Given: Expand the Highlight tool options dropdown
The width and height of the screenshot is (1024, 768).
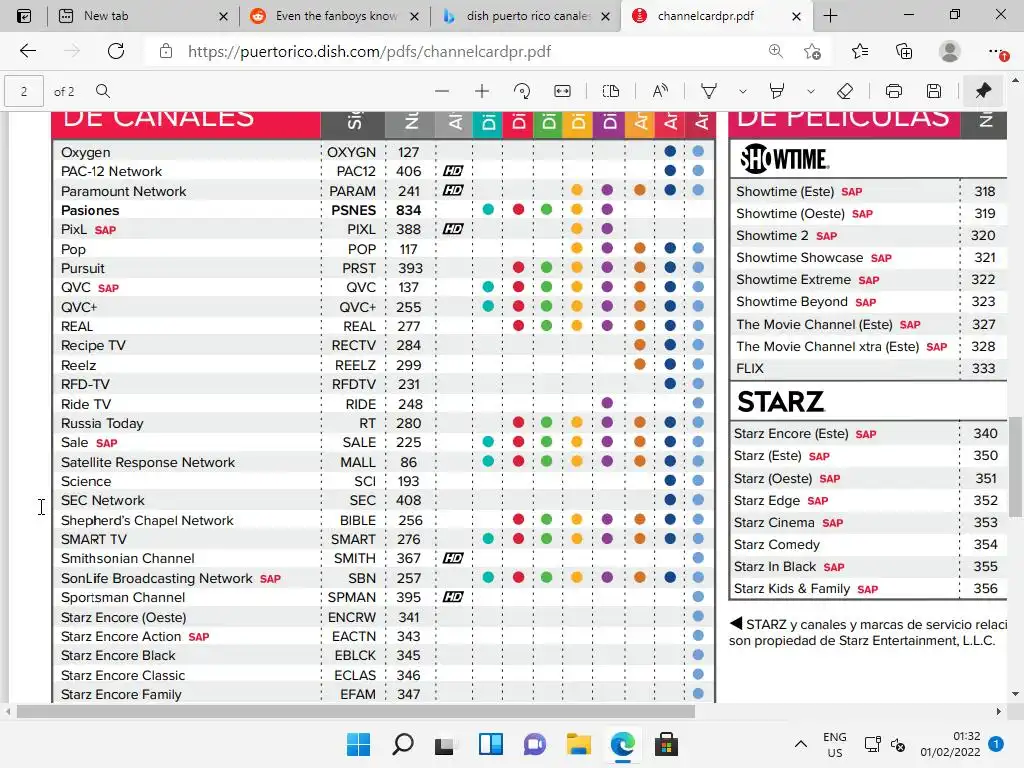Looking at the screenshot, I should tap(810, 91).
